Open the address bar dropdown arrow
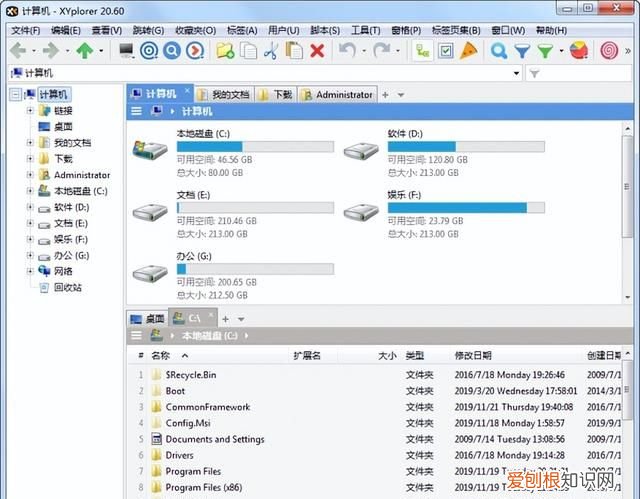The image size is (640, 499). pos(516,73)
